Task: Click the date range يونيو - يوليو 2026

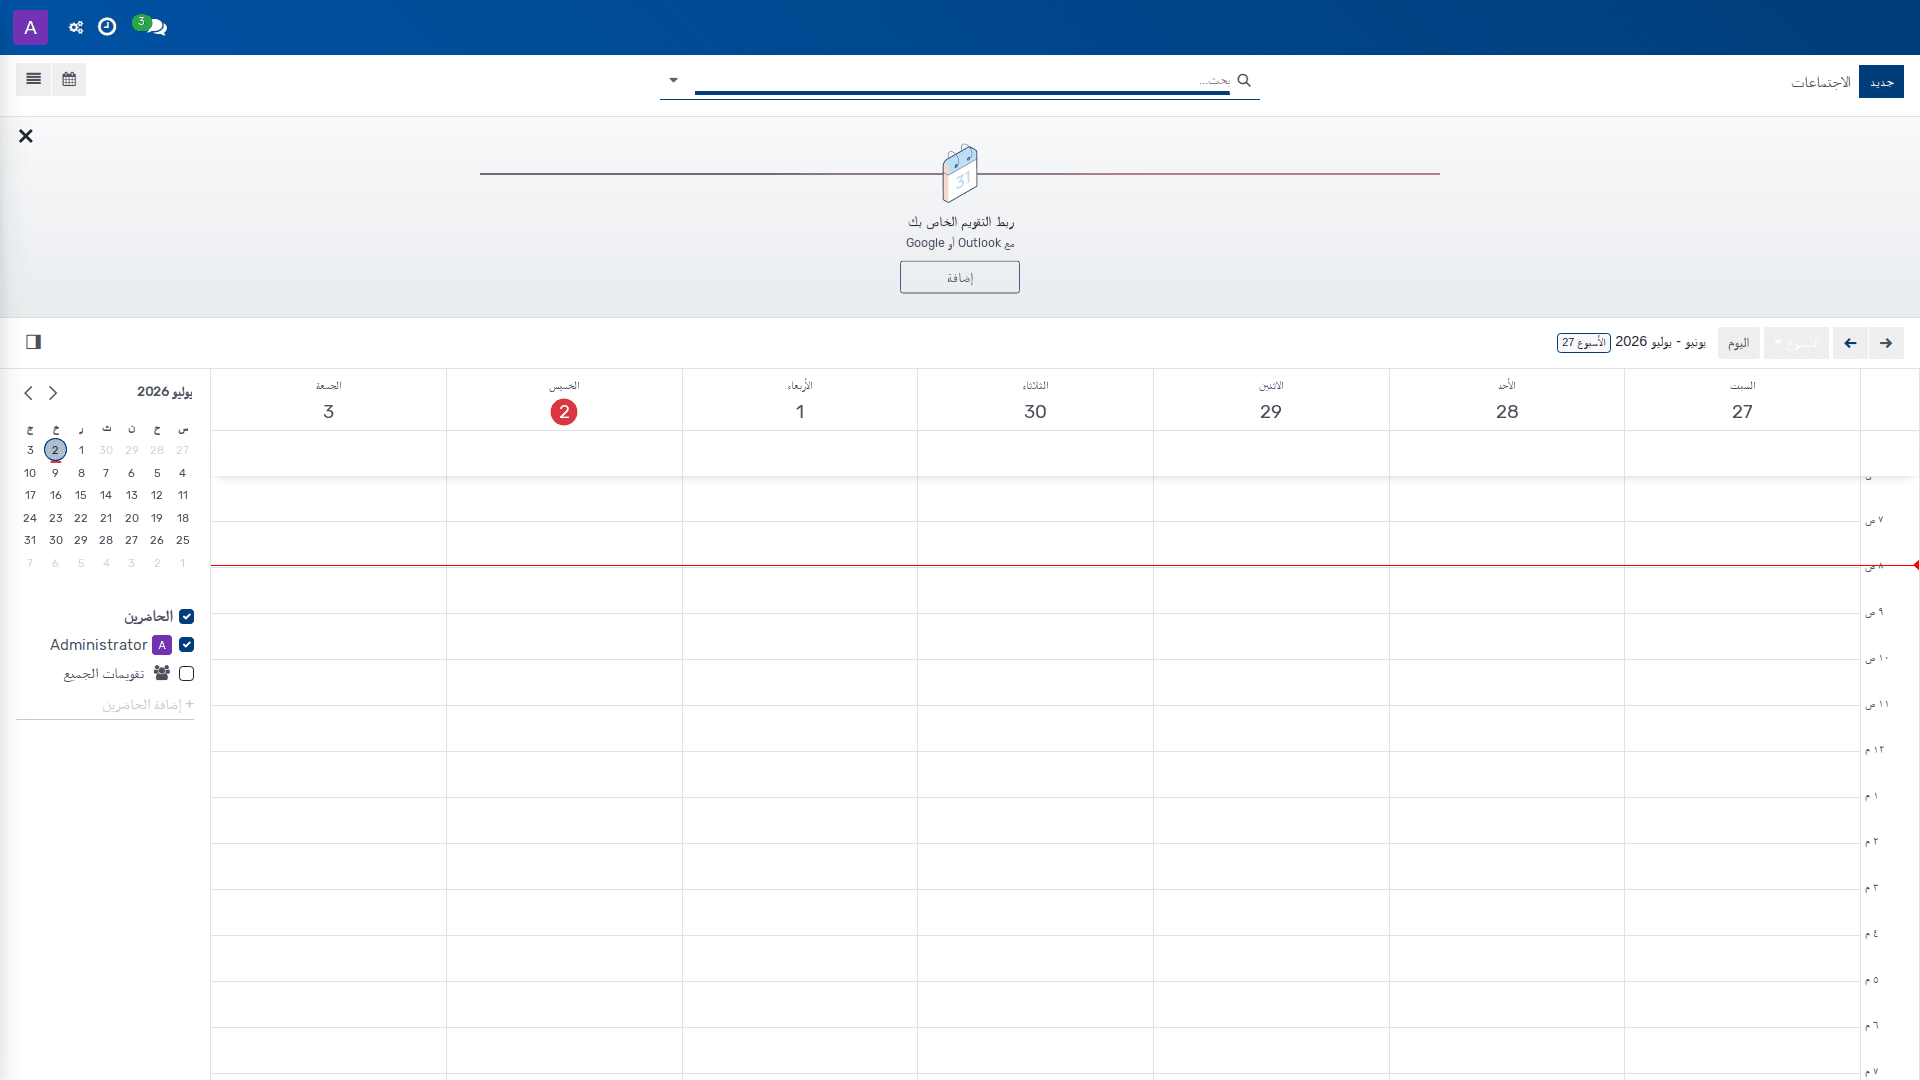Action: 1660,342
